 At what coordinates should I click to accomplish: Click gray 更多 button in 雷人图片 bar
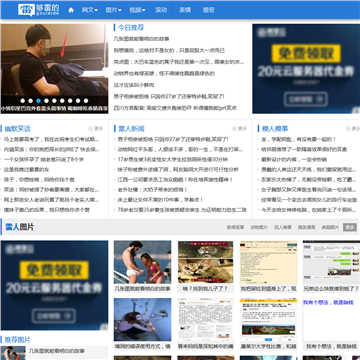tap(350, 227)
